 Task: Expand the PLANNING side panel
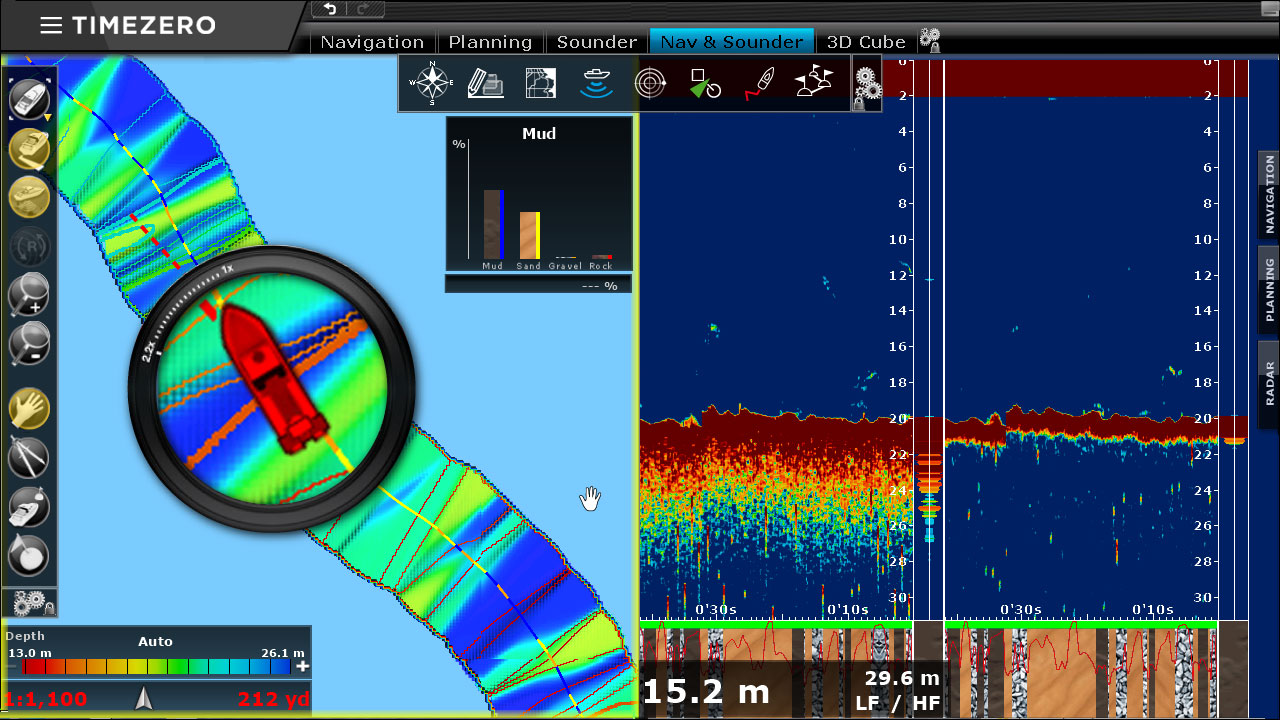[1269, 289]
